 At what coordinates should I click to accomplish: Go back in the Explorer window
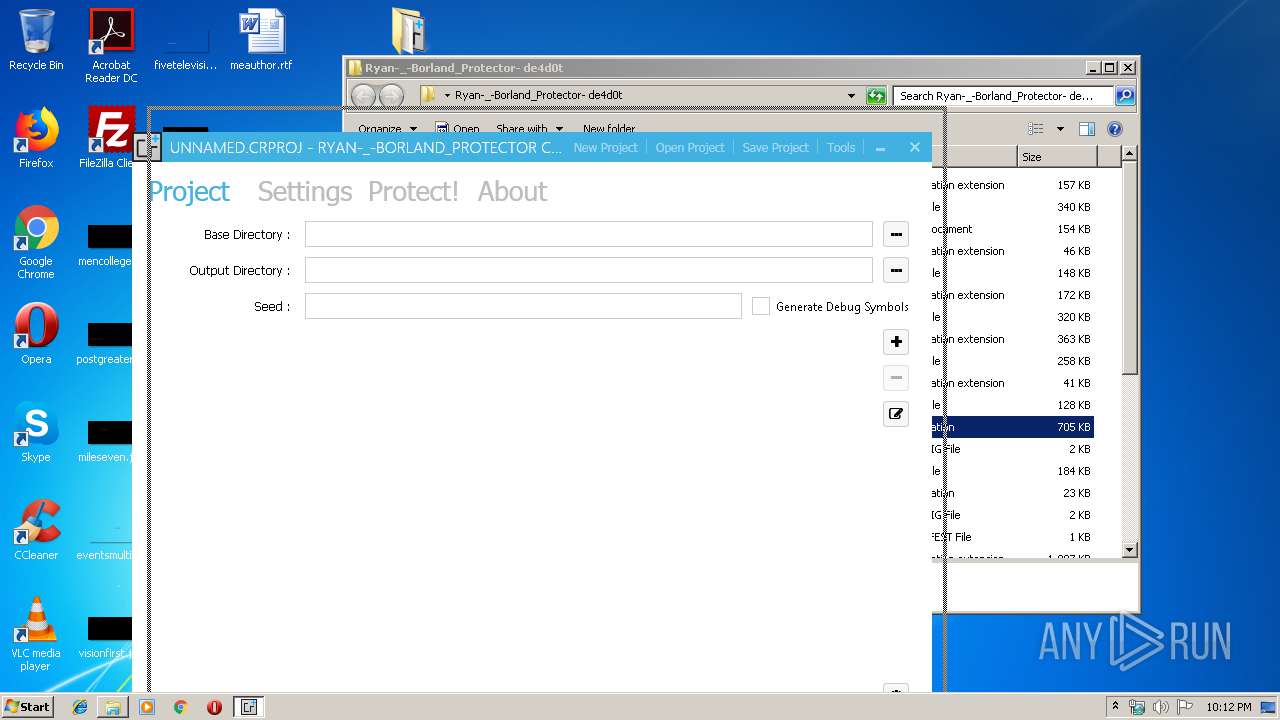(363, 96)
